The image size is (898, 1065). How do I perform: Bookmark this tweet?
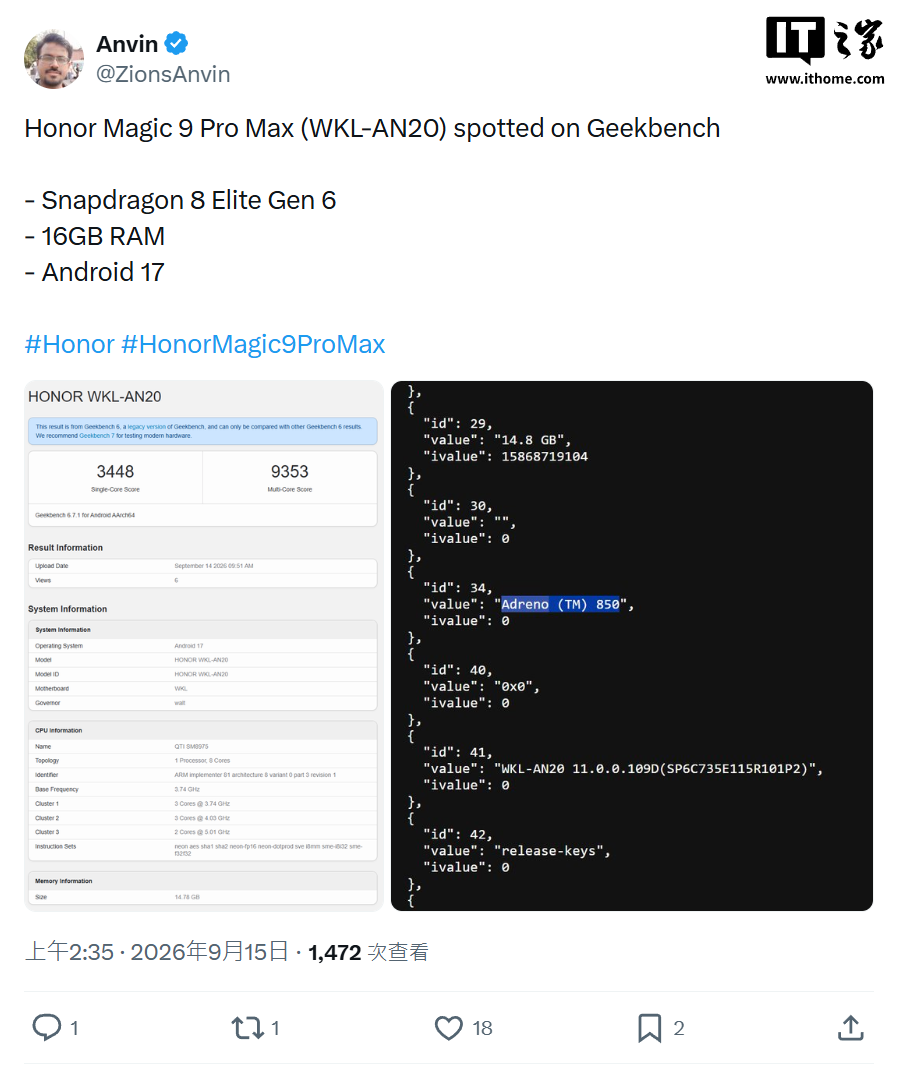pos(649,1028)
